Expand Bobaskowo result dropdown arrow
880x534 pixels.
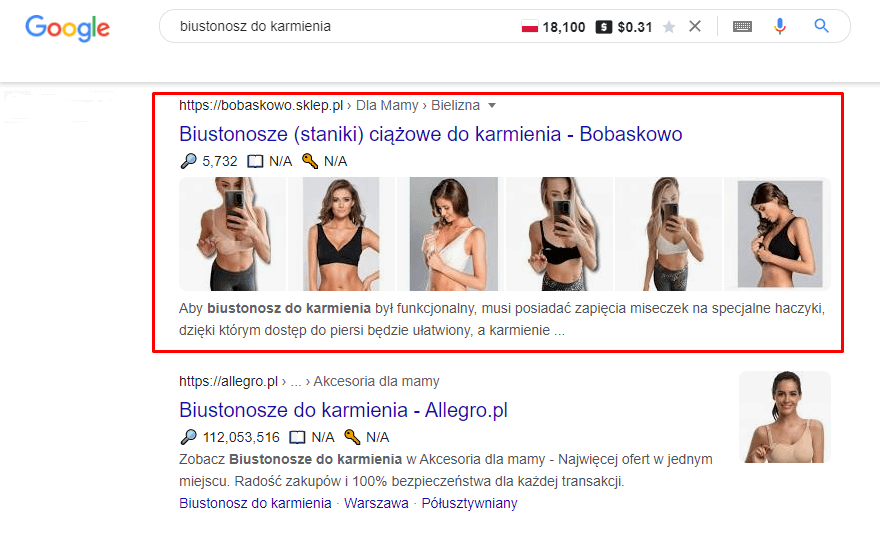click(492, 106)
